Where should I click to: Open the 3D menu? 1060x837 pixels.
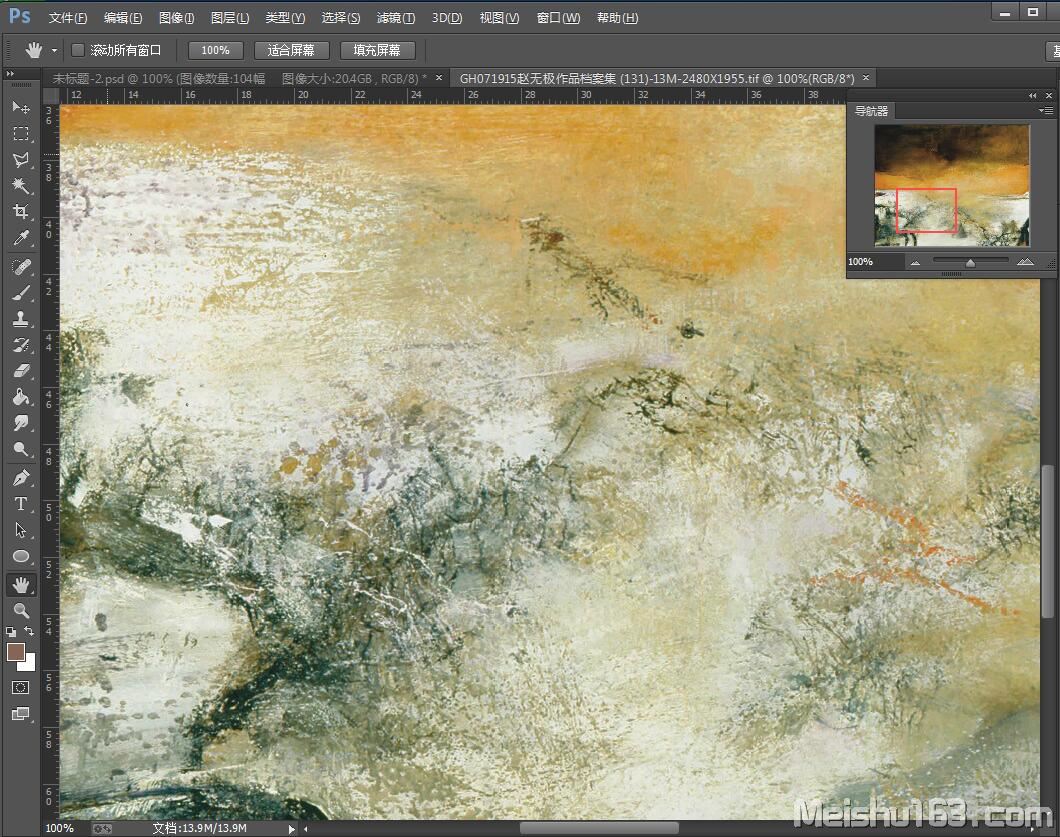(447, 18)
